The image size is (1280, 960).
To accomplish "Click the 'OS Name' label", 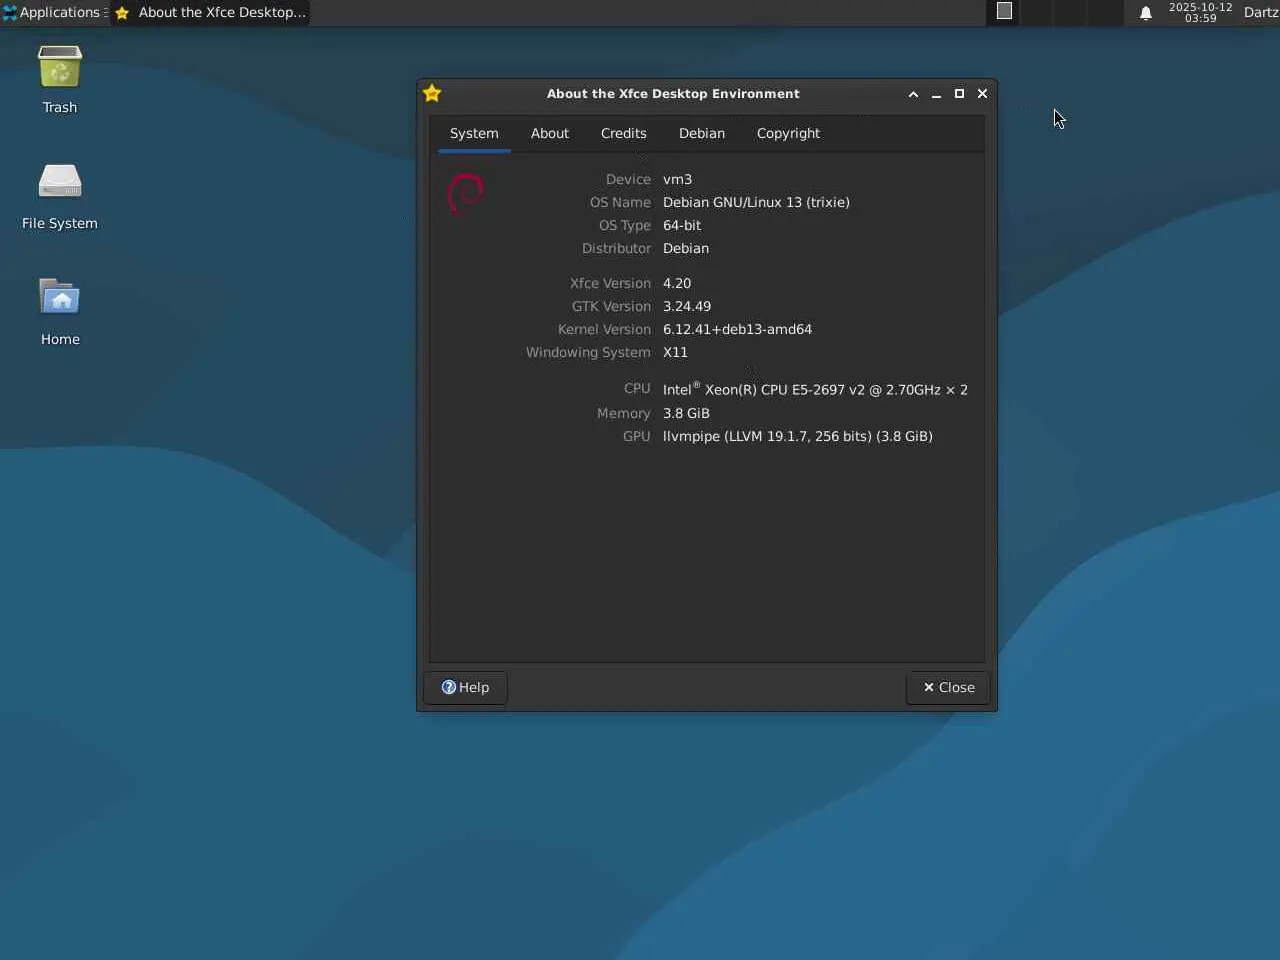I will (x=620, y=203).
